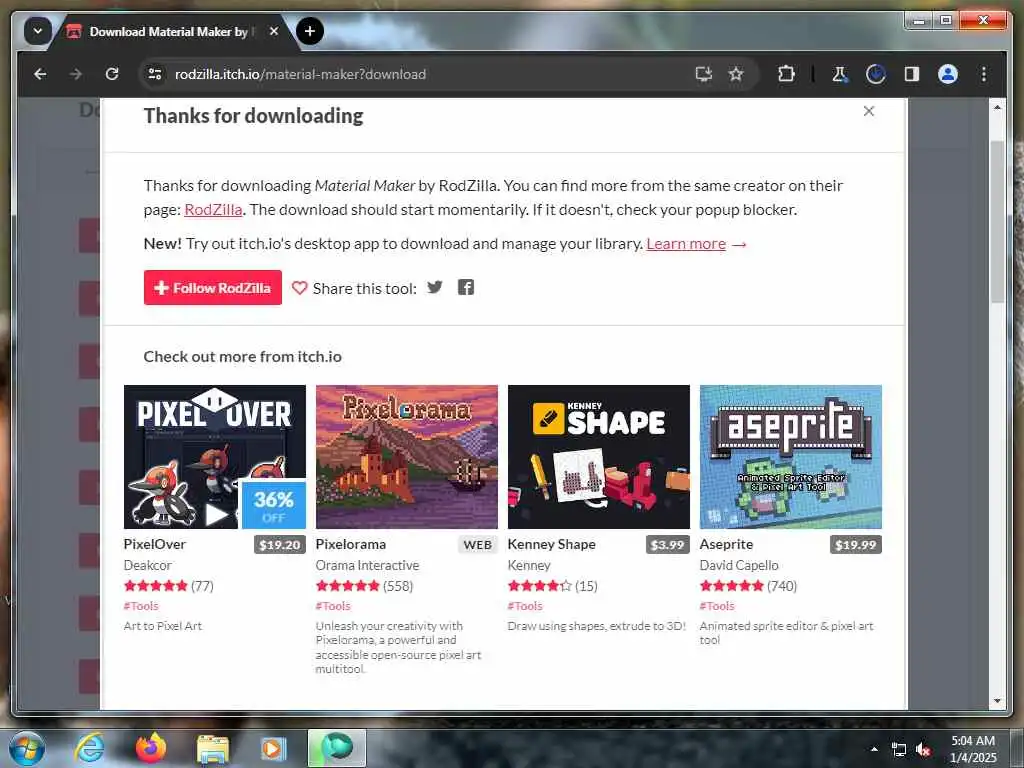Open Windows Media Player taskbar icon
This screenshot has width=1024, height=768.
[x=273, y=749]
